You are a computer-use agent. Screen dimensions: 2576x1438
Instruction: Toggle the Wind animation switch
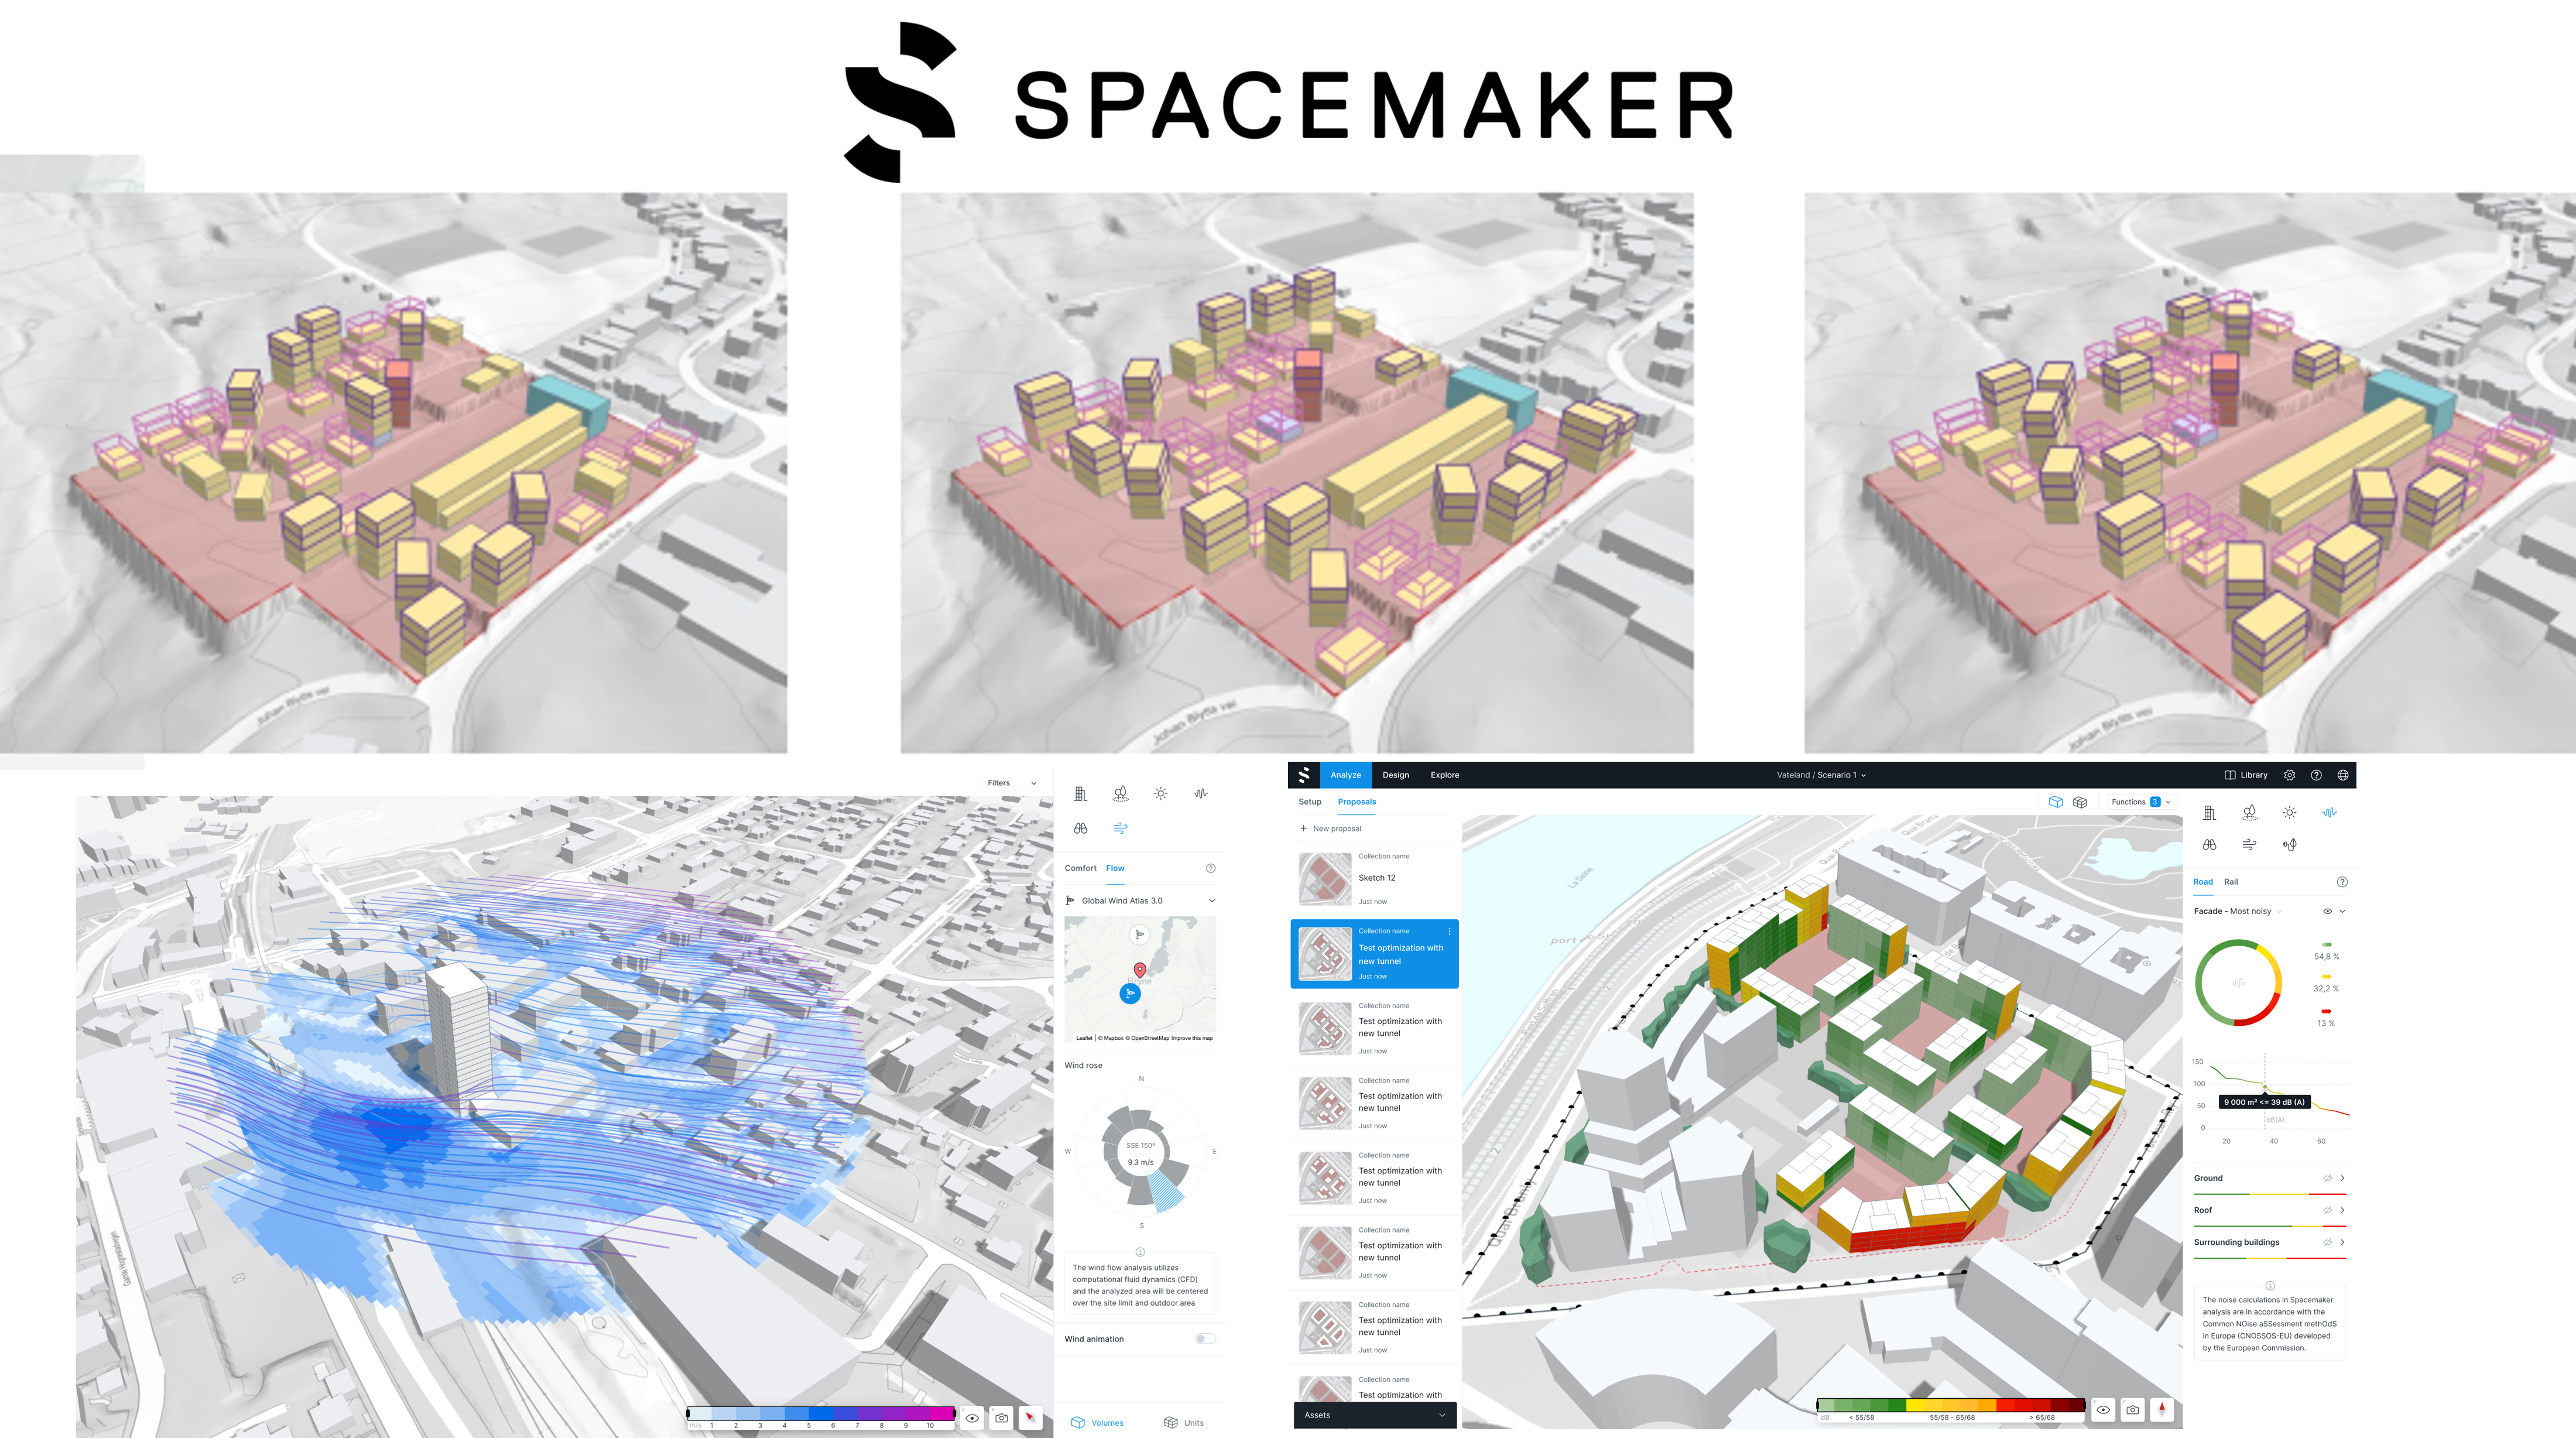tap(1205, 1339)
